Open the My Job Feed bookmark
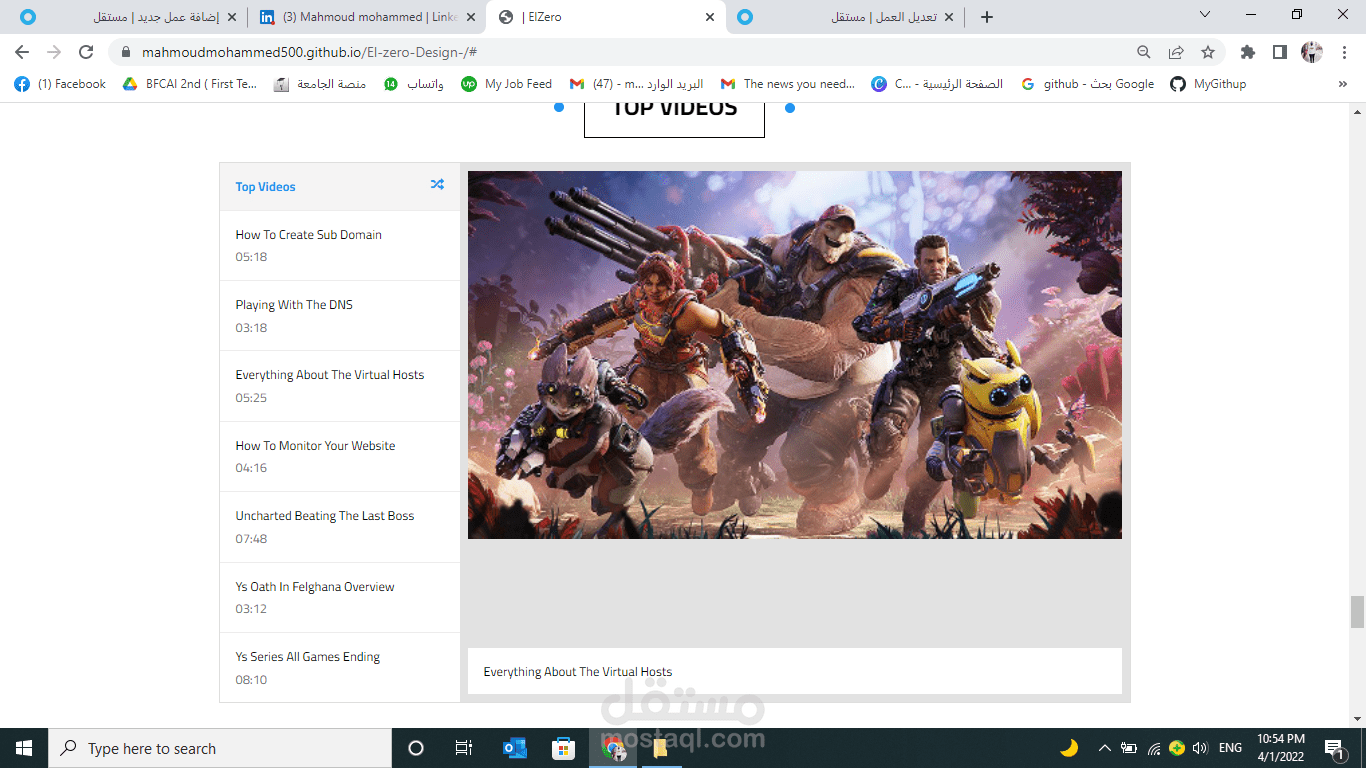Viewport: 1366px width, 768px height. [x=506, y=84]
